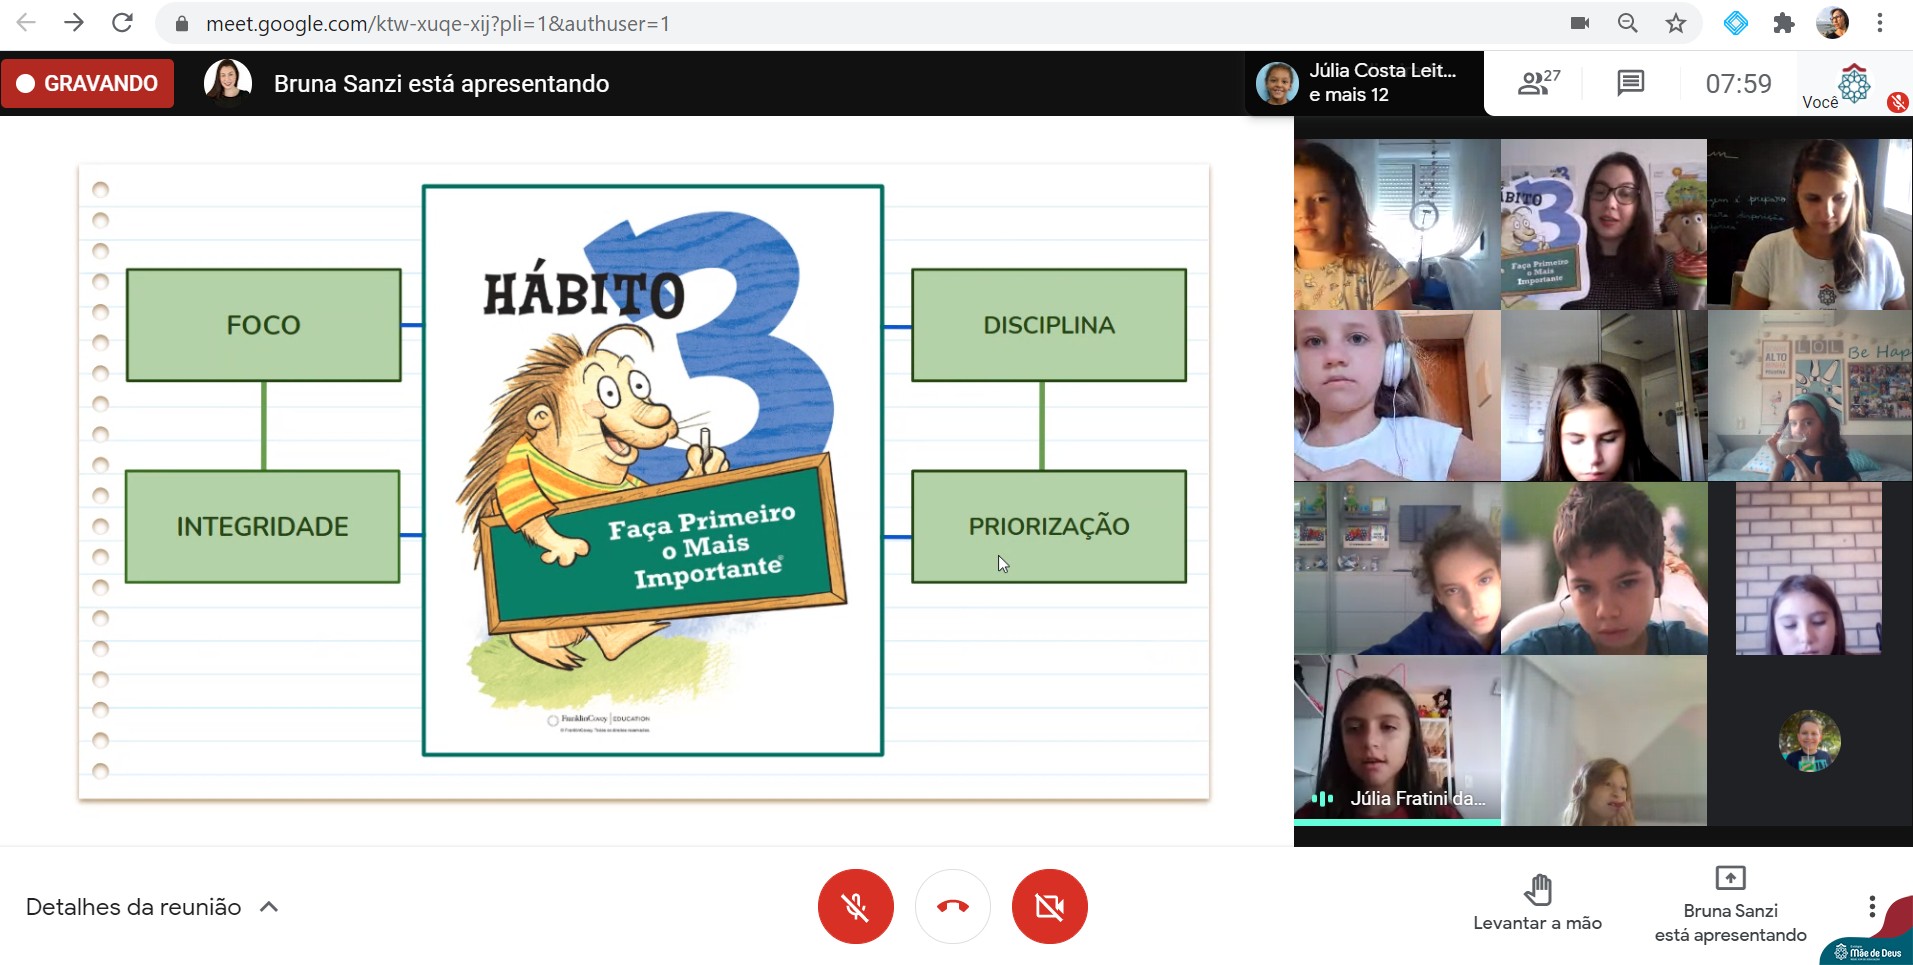Toggle the camera off button
This screenshot has height=965, width=1913.
1049,906
